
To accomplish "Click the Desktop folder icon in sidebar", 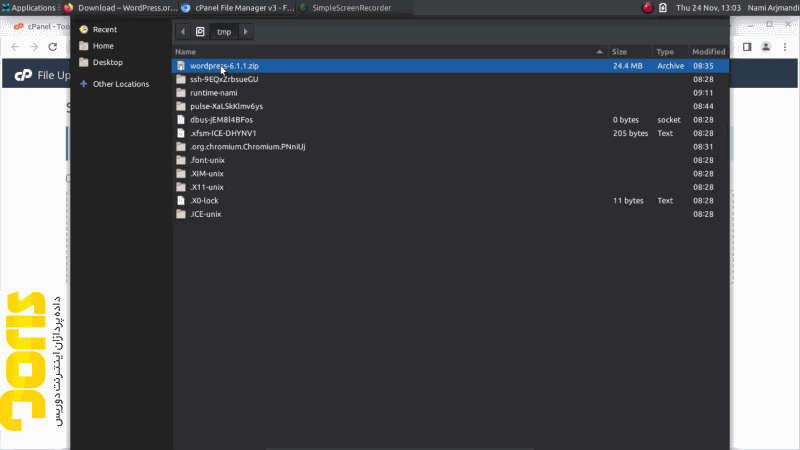I will (84, 62).
